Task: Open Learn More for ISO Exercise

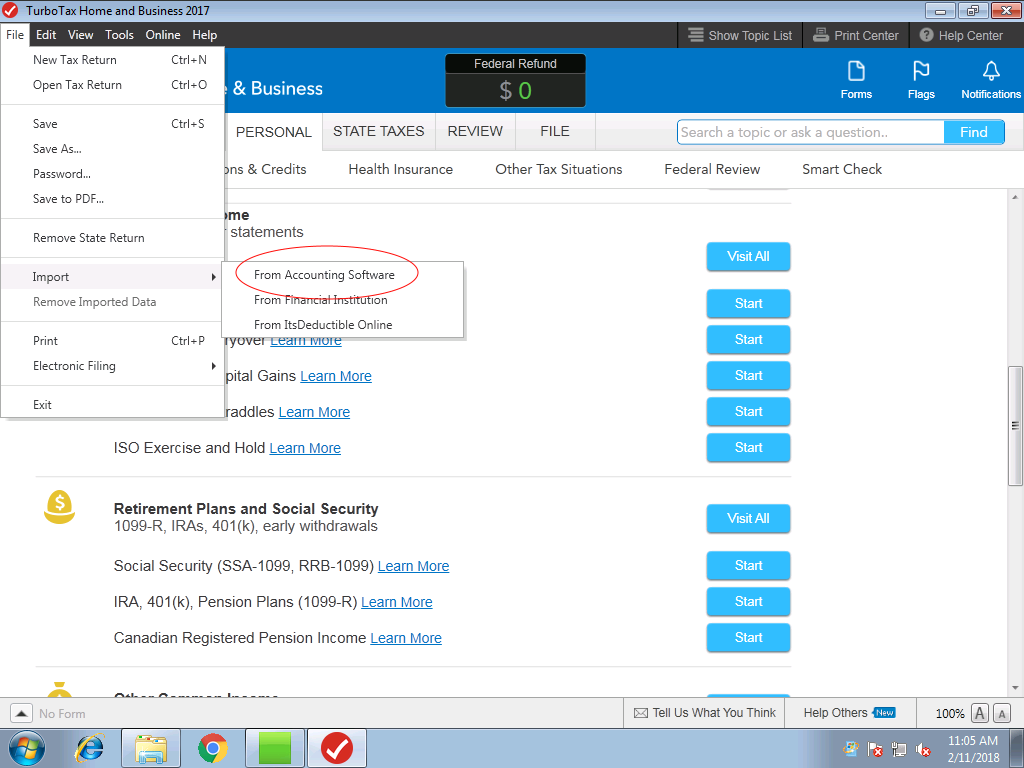Action: tap(305, 448)
